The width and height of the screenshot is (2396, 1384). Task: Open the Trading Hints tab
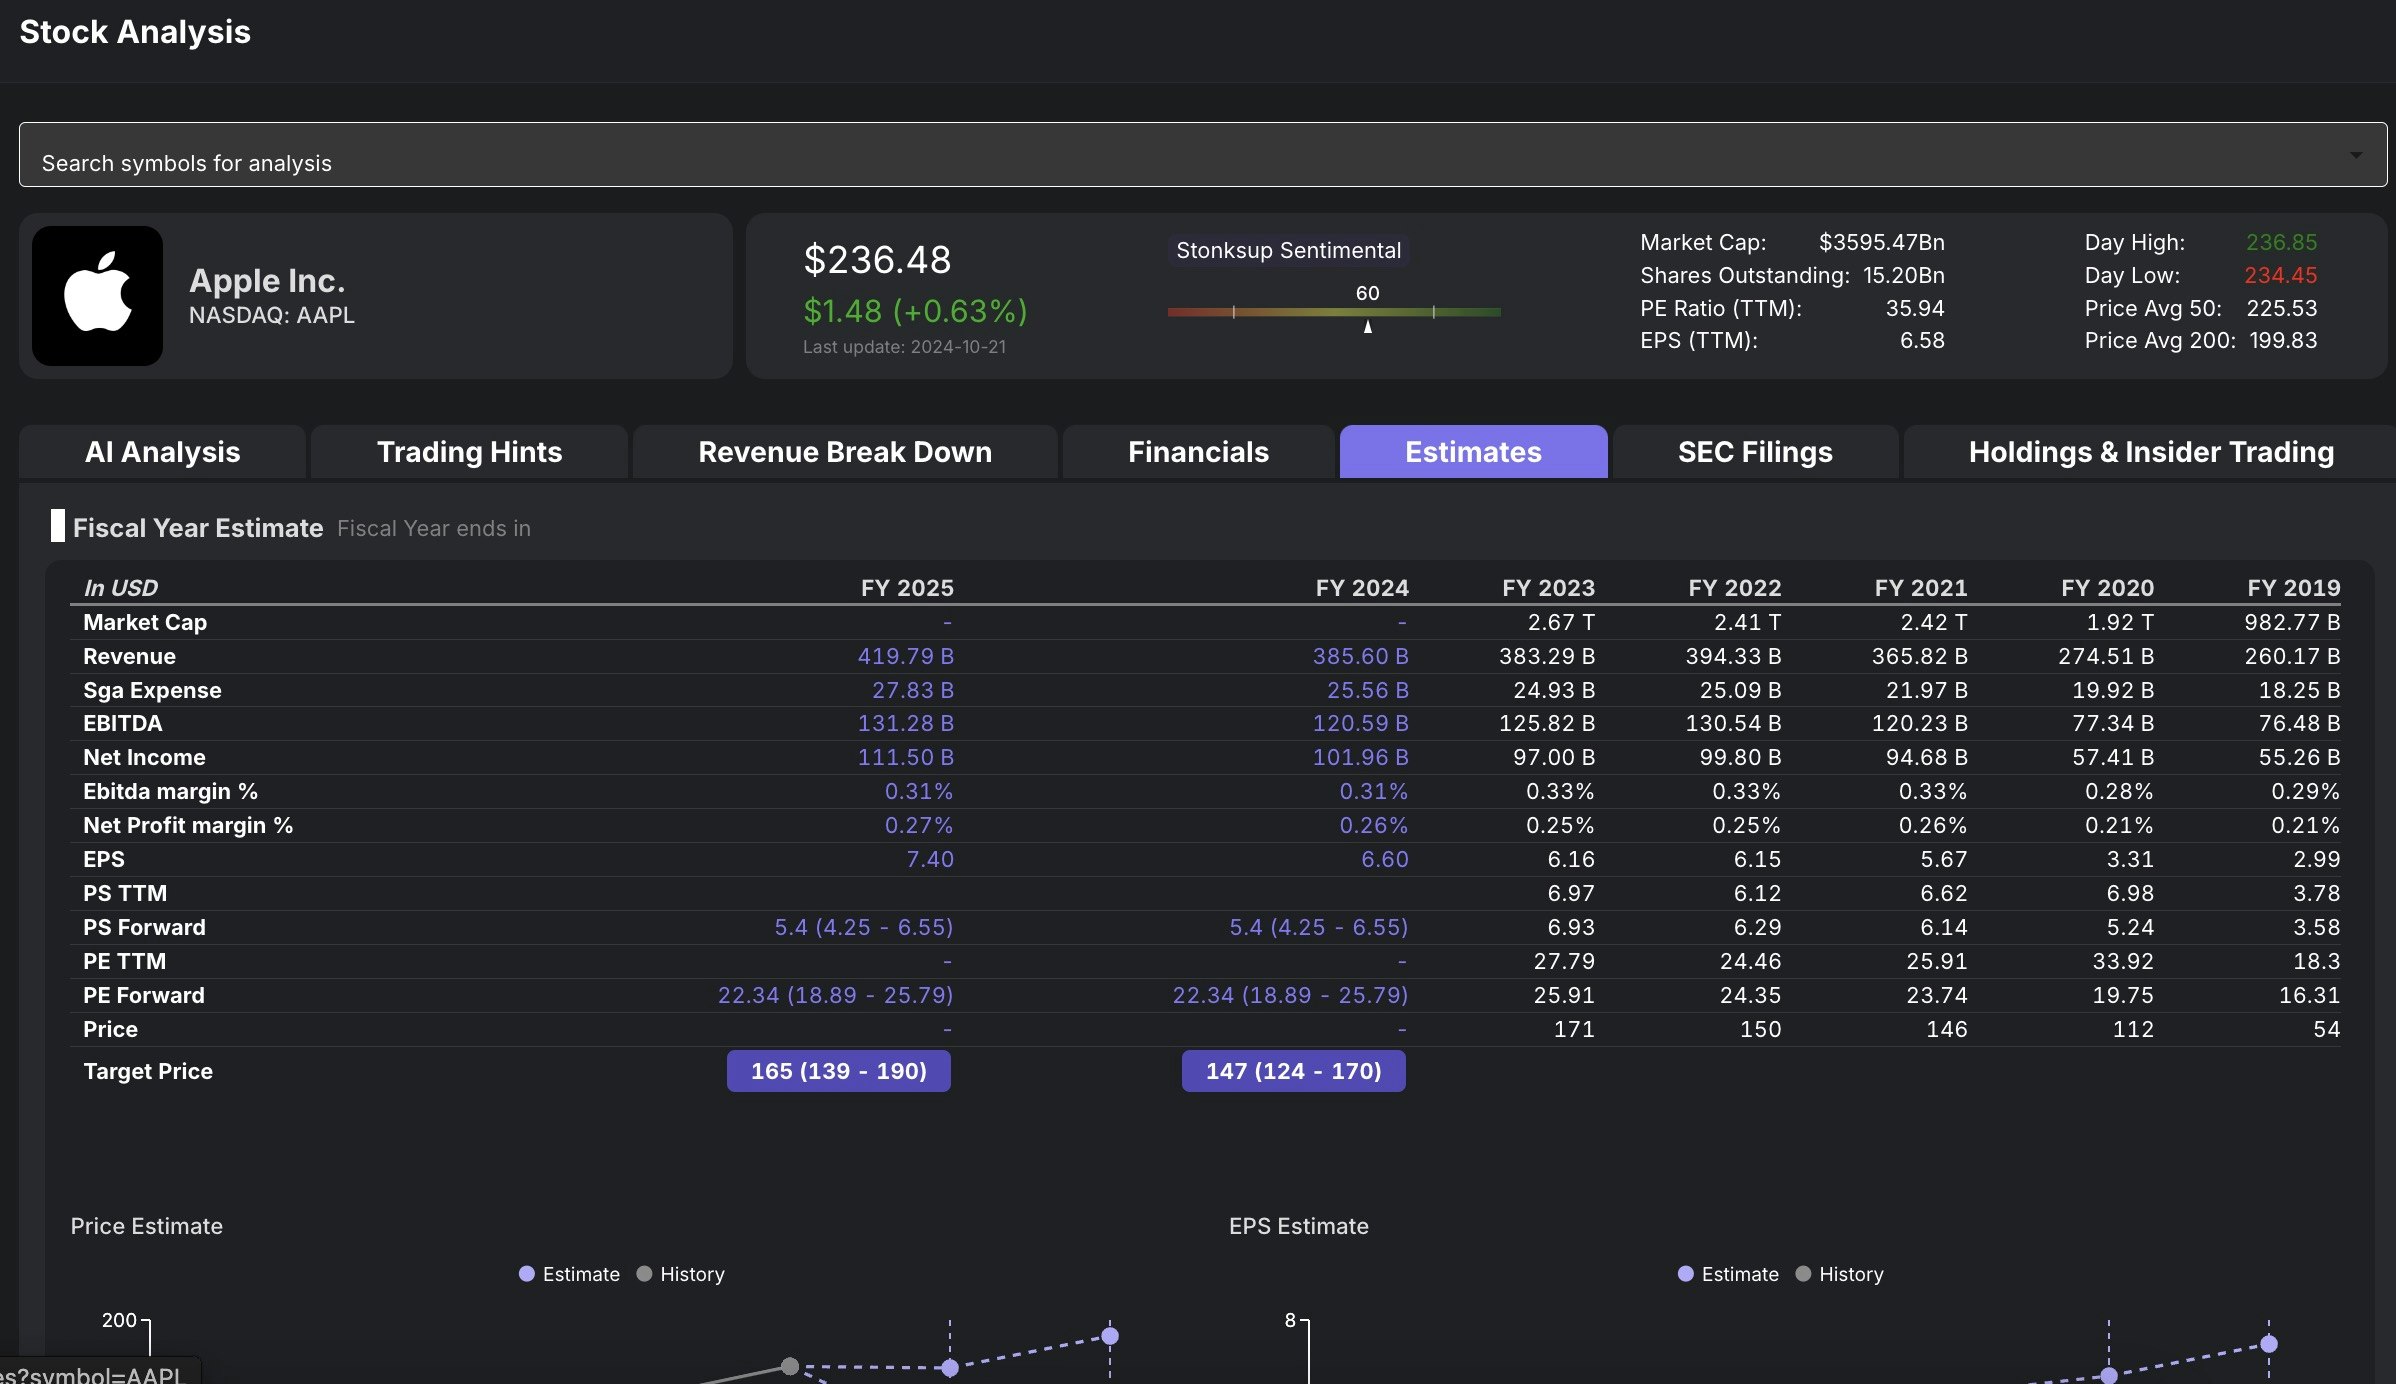coord(469,452)
